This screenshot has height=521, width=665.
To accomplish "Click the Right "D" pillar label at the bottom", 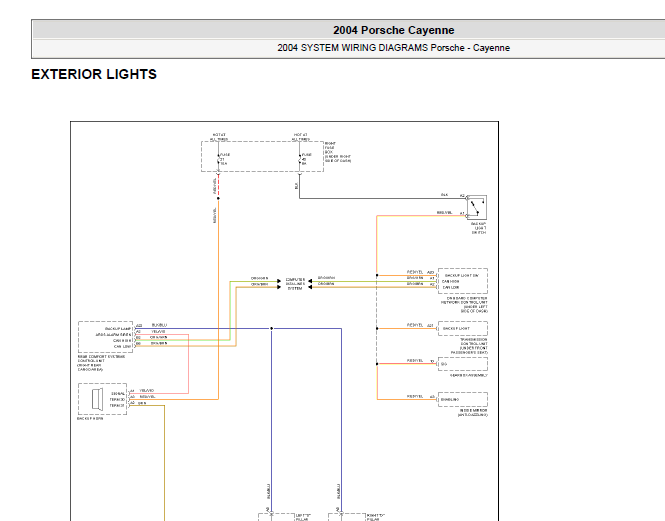I will pos(375,517).
